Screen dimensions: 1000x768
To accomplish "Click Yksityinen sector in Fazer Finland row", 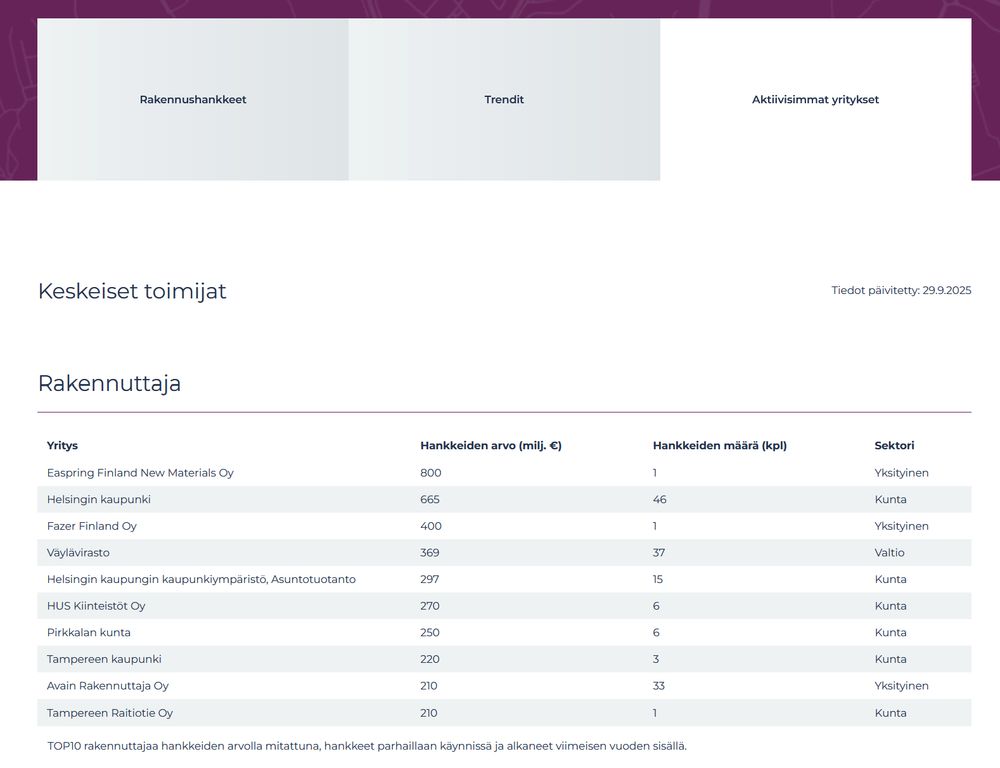I will point(901,526).
